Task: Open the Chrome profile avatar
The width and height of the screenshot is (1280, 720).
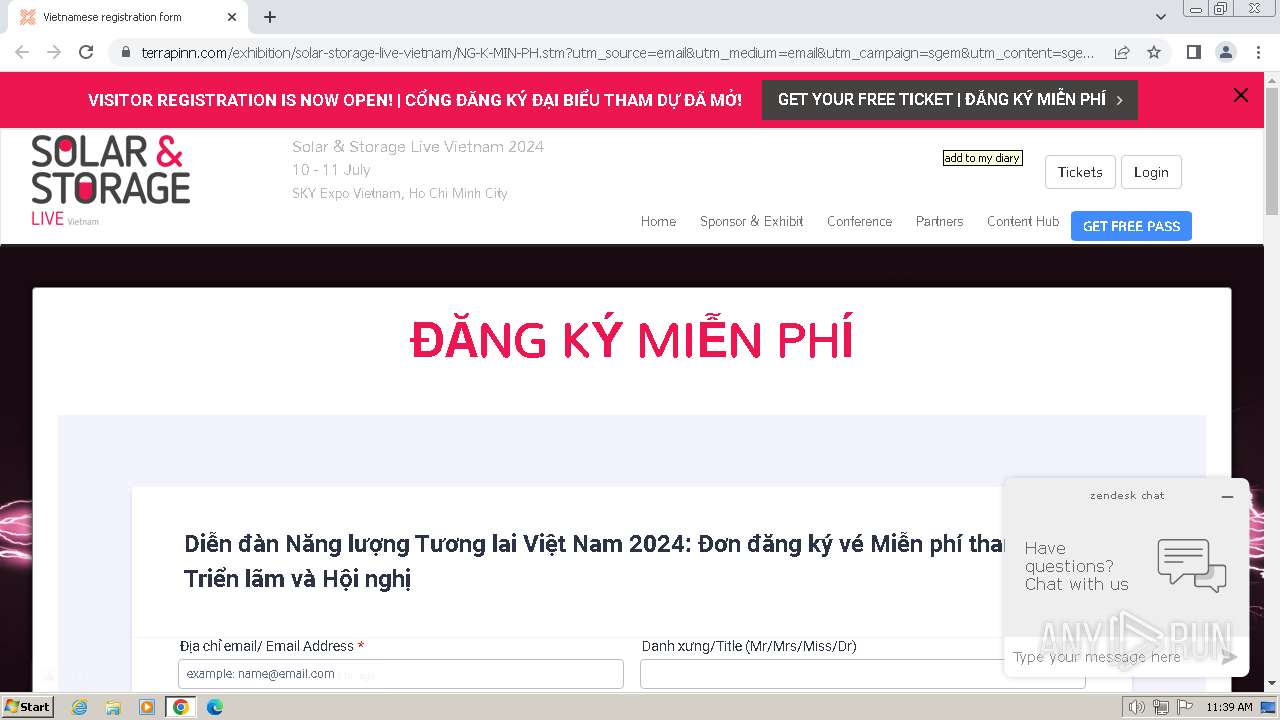Action: pos(1225,52)
